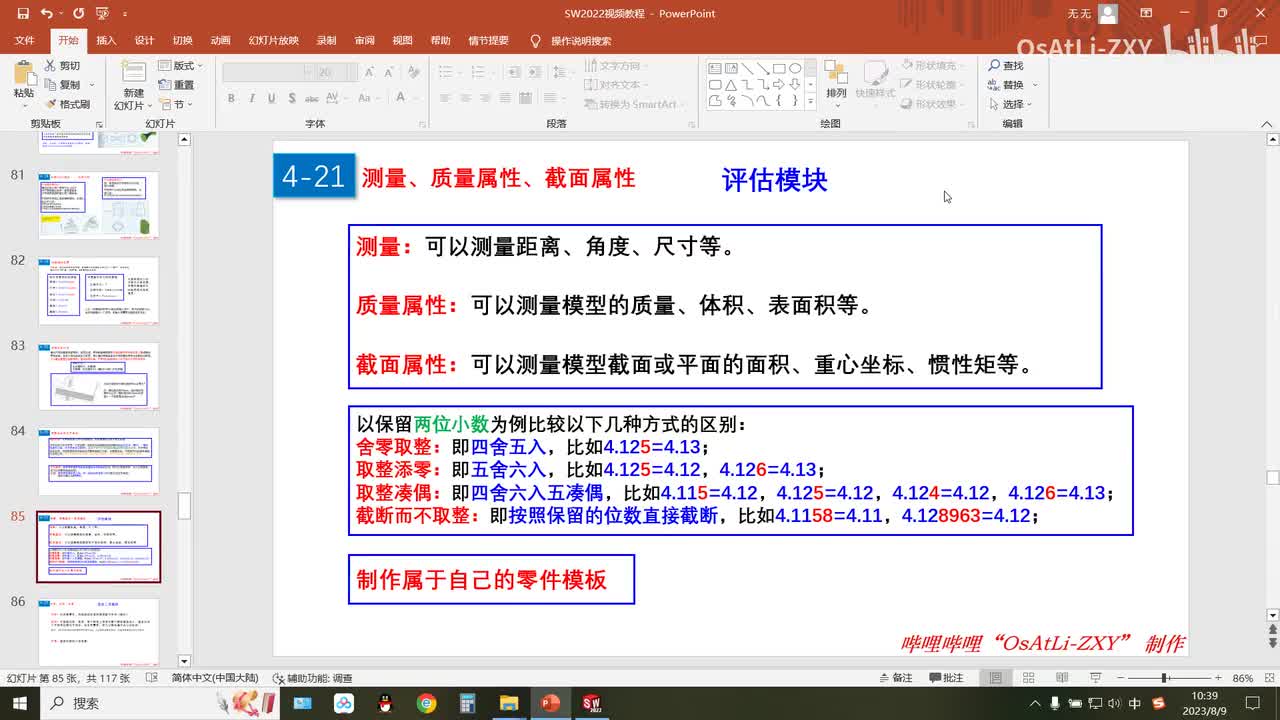Viewport: 1280px width, 720px height.
Task: Open SolidWorks from the taskbar
Action: [591, 703]
